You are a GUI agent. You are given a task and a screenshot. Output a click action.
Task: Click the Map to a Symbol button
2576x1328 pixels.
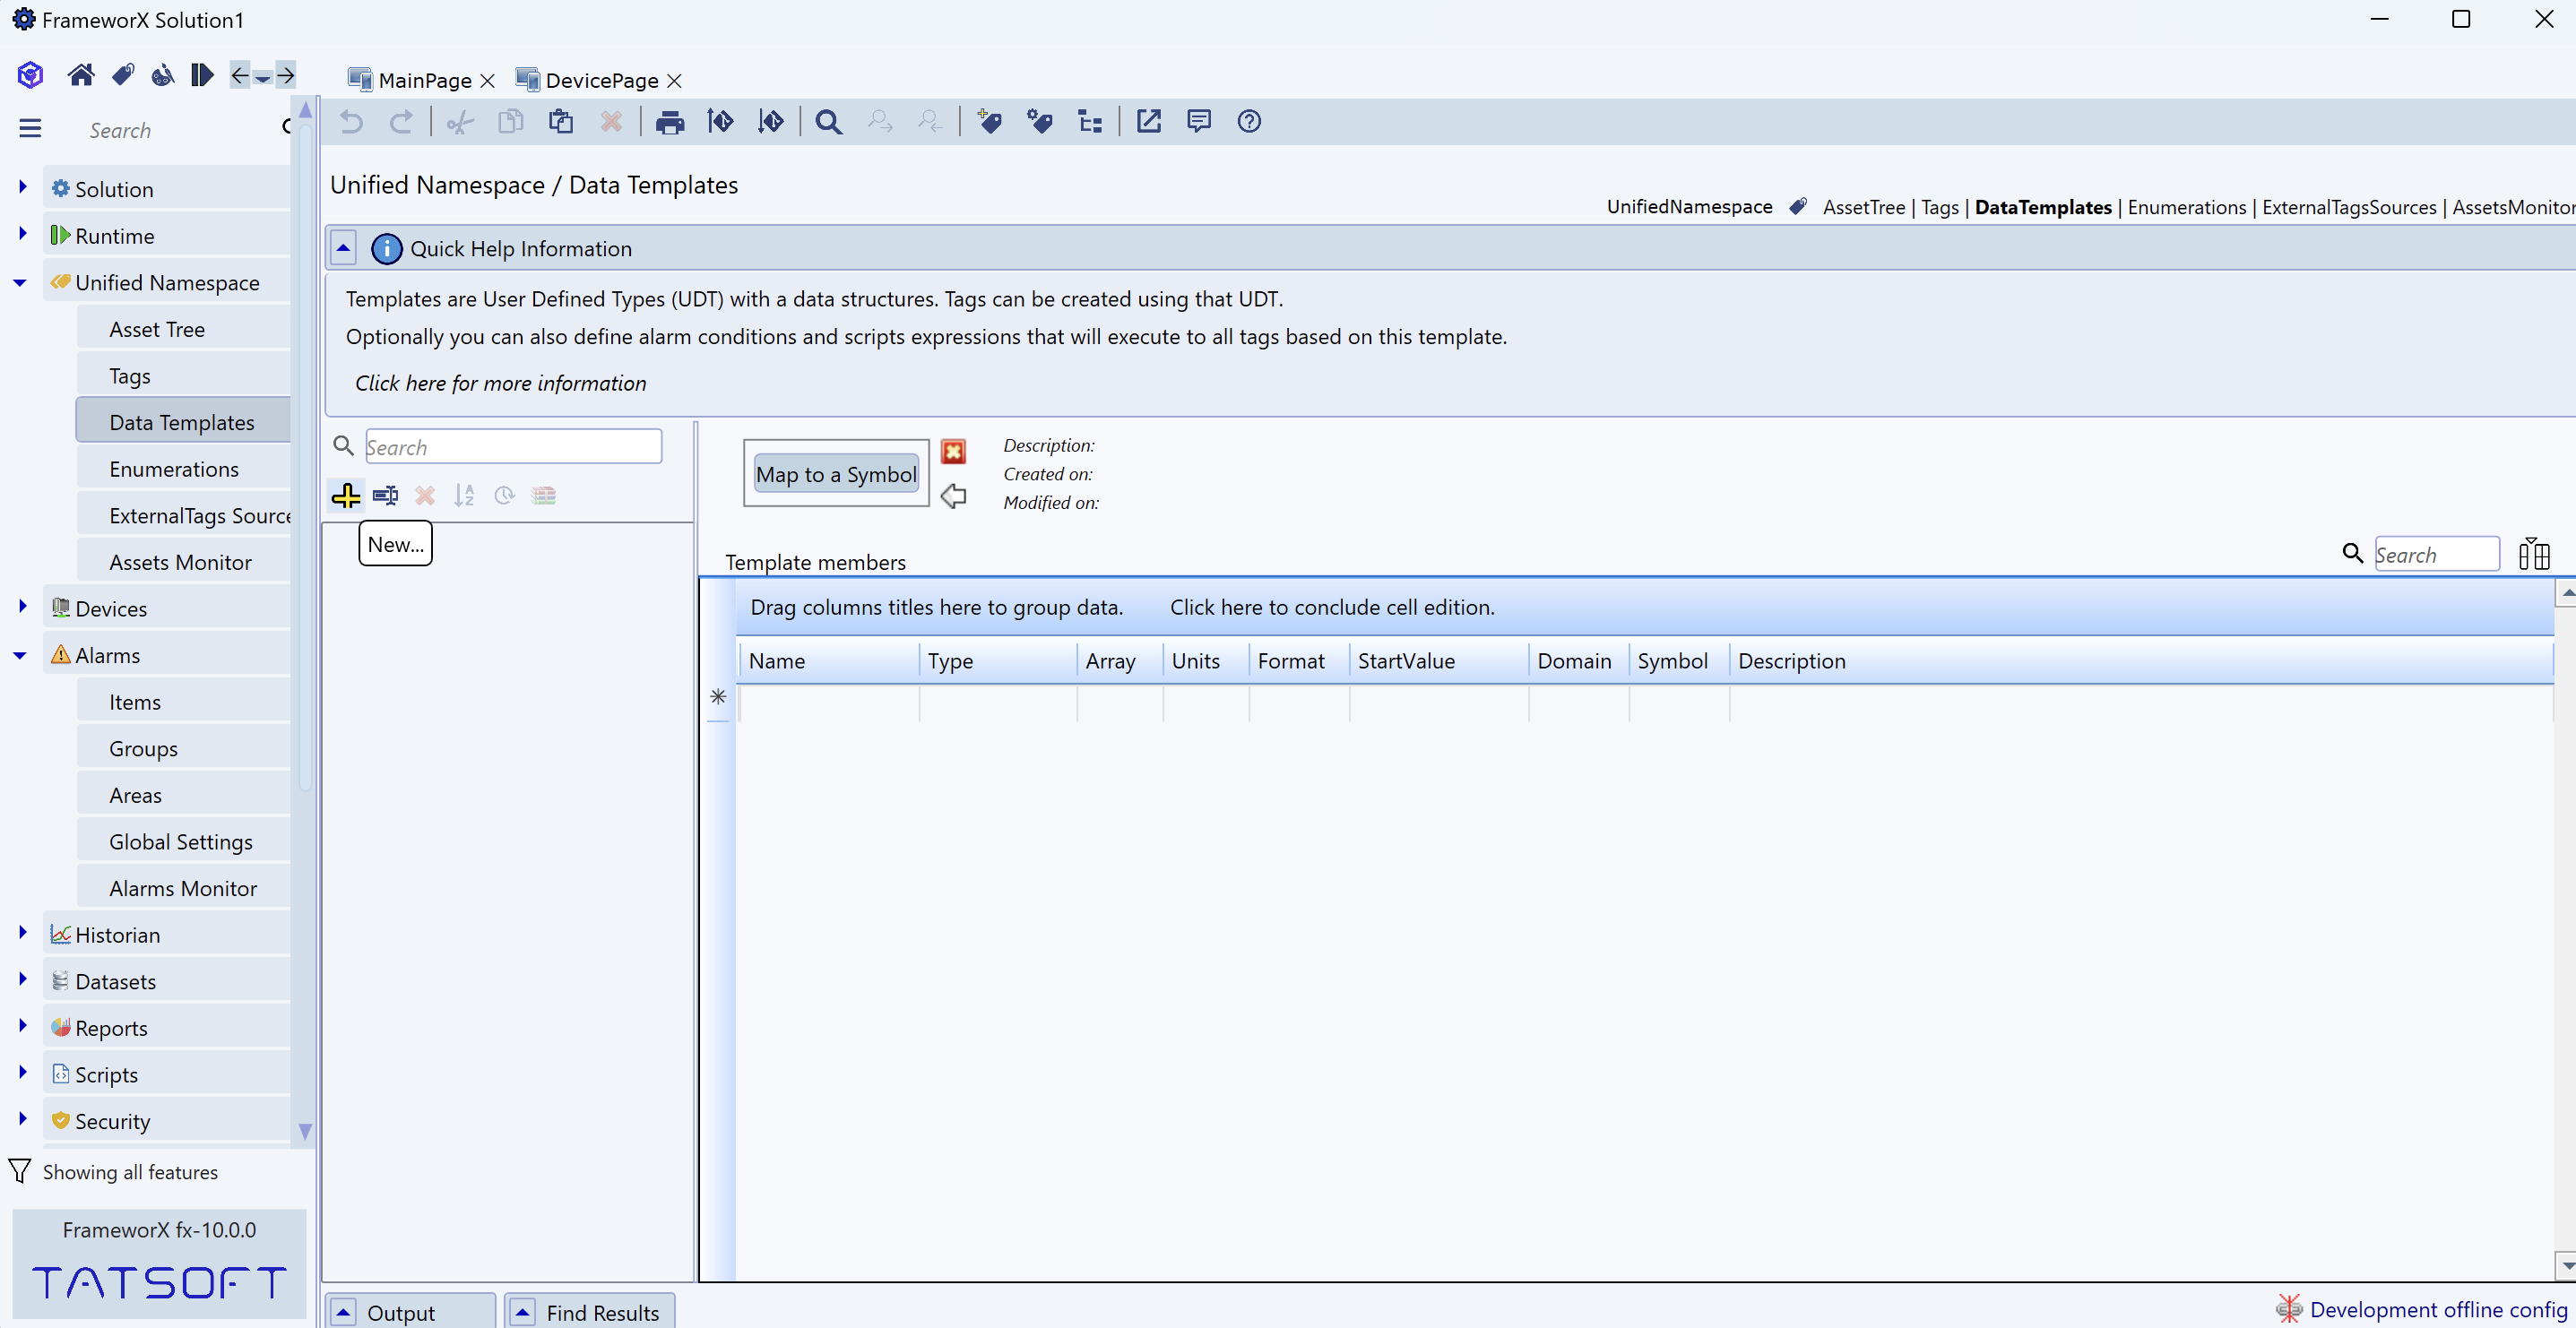click(x=836, y=474)
